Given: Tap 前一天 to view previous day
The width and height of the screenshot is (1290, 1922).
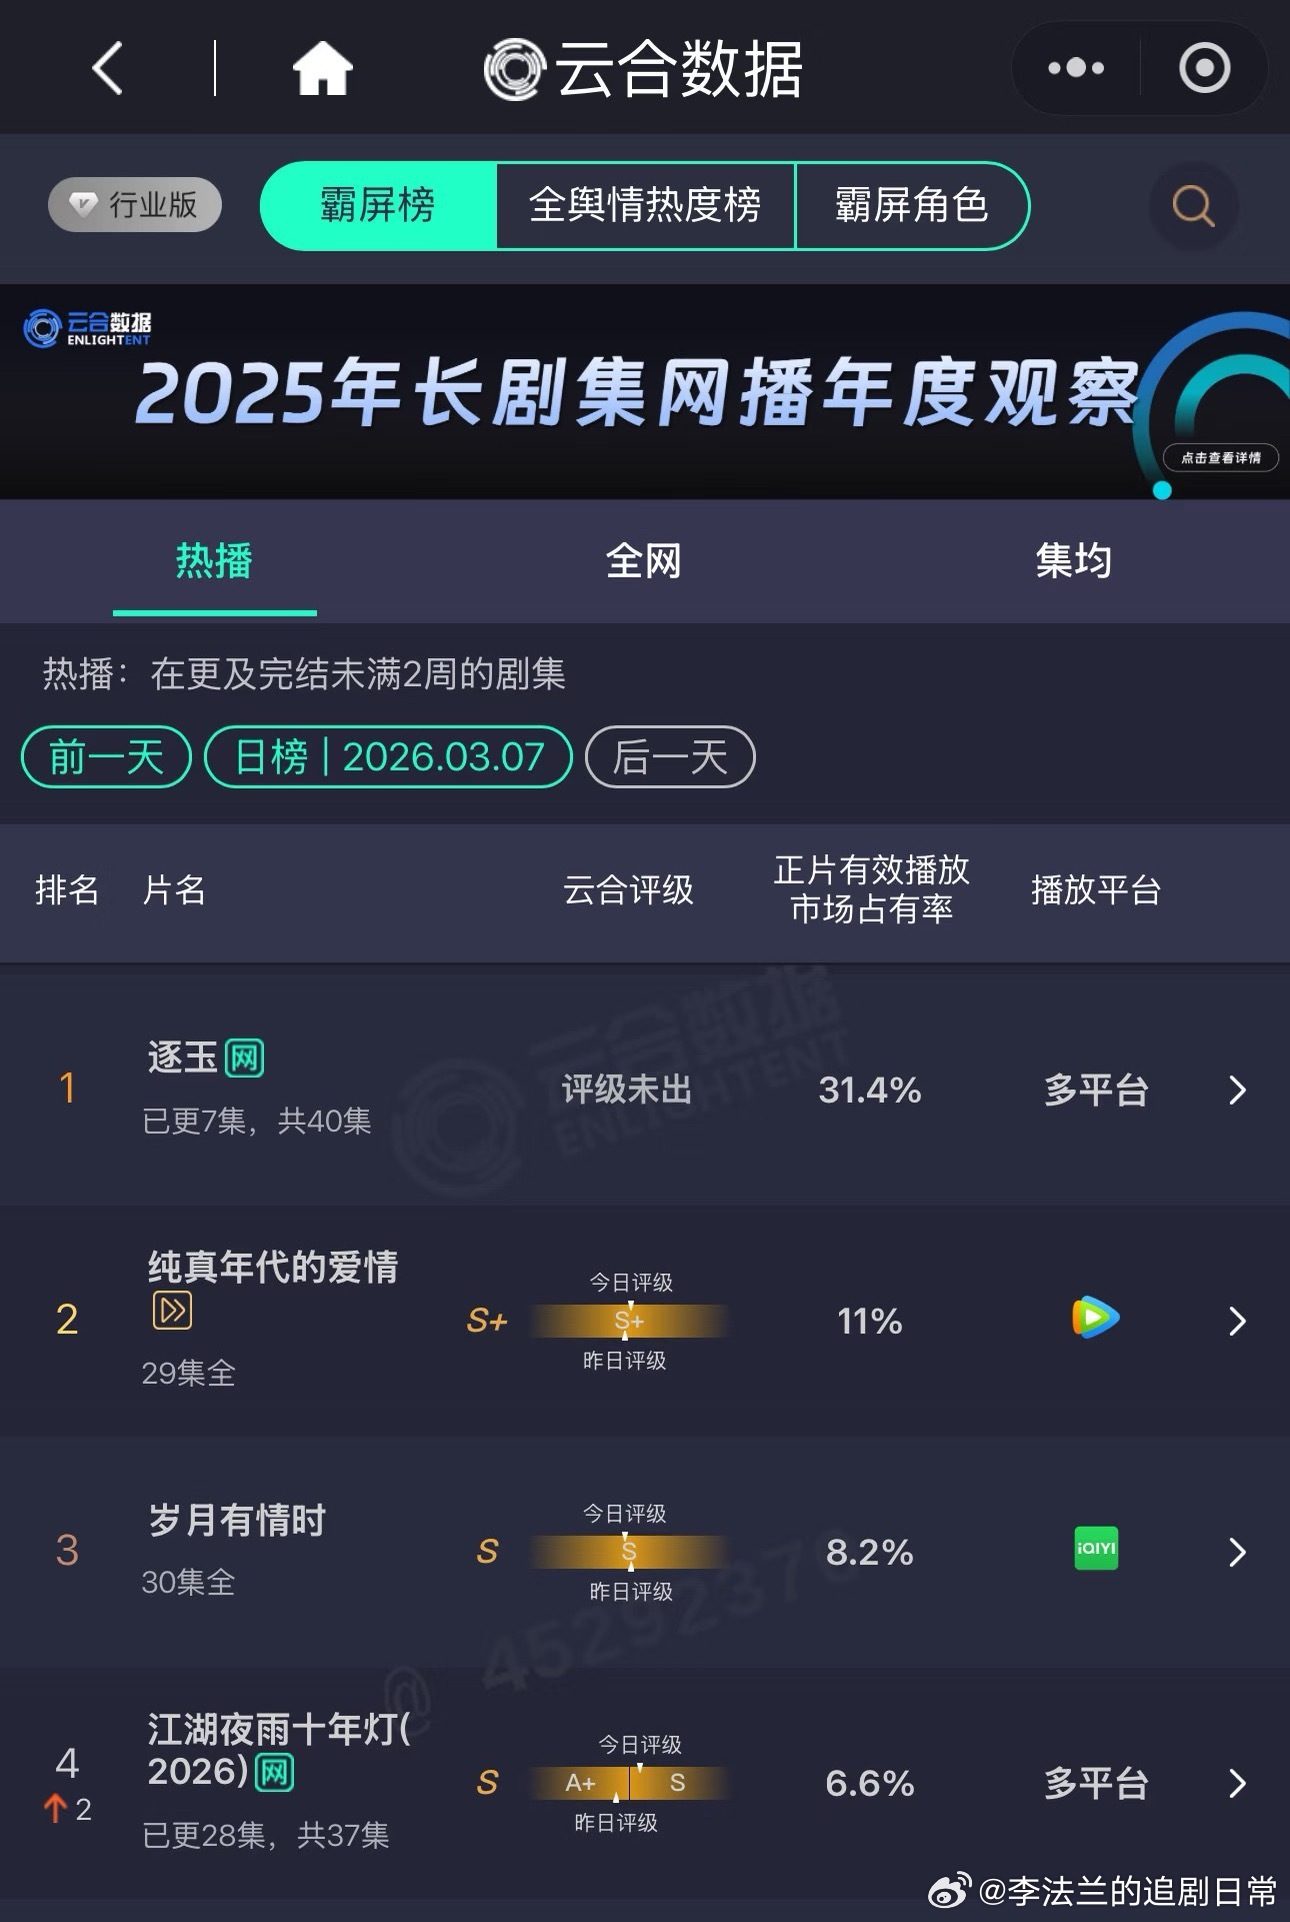Looking at the screenshot, I should 104,757.
